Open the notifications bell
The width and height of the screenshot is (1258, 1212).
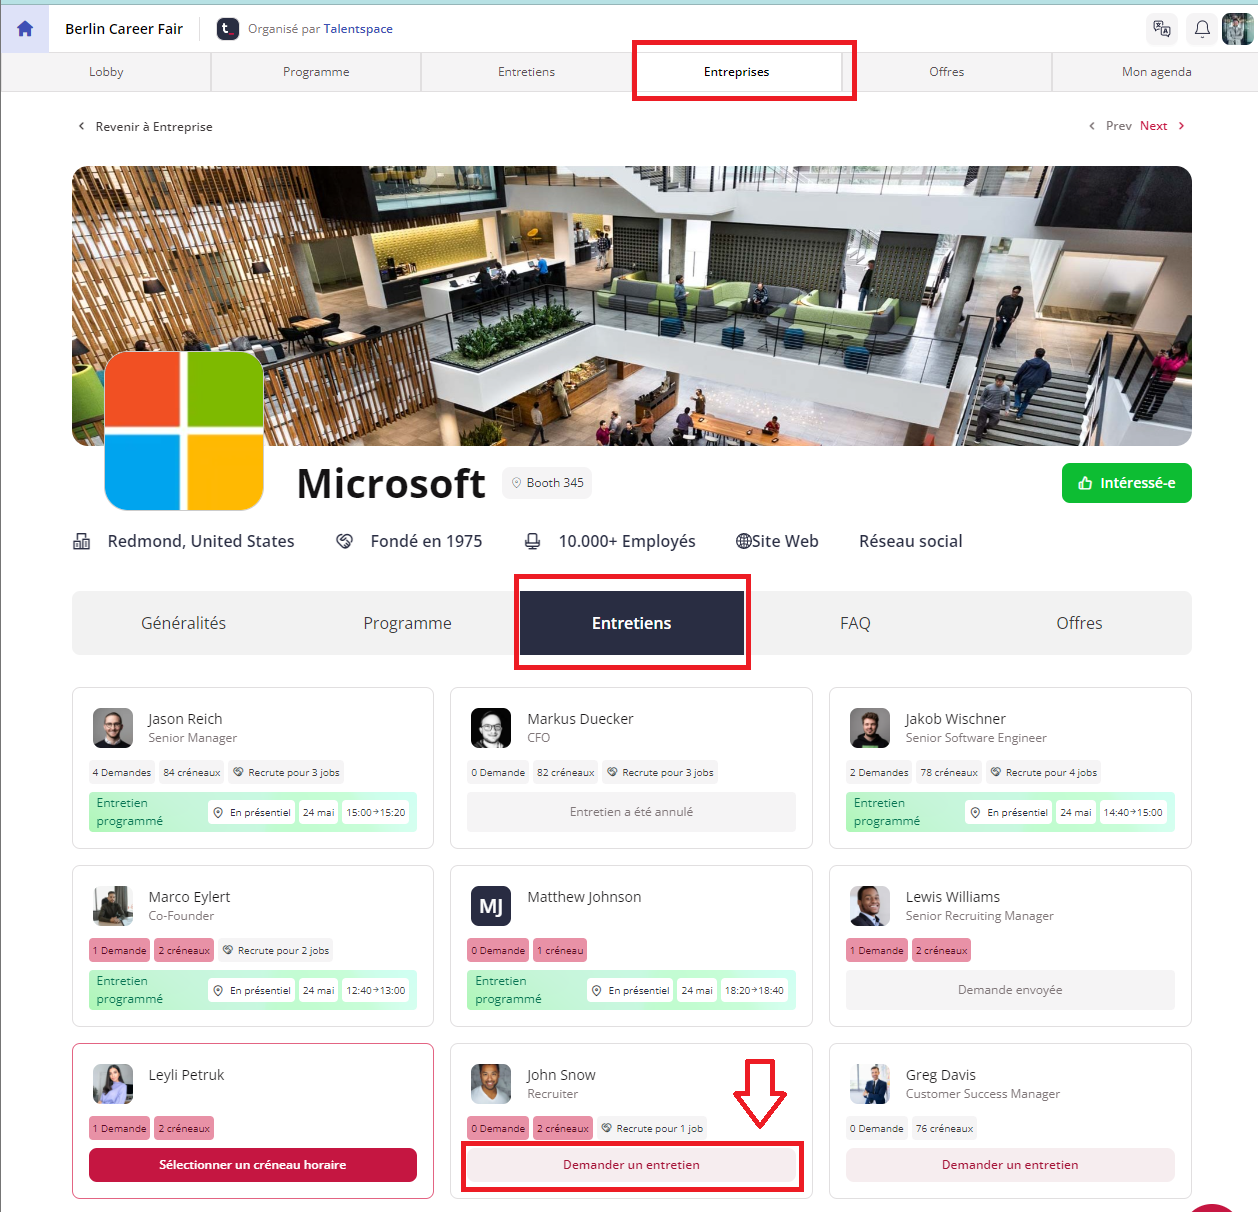pyautogui.click(x=1202, y=29)
